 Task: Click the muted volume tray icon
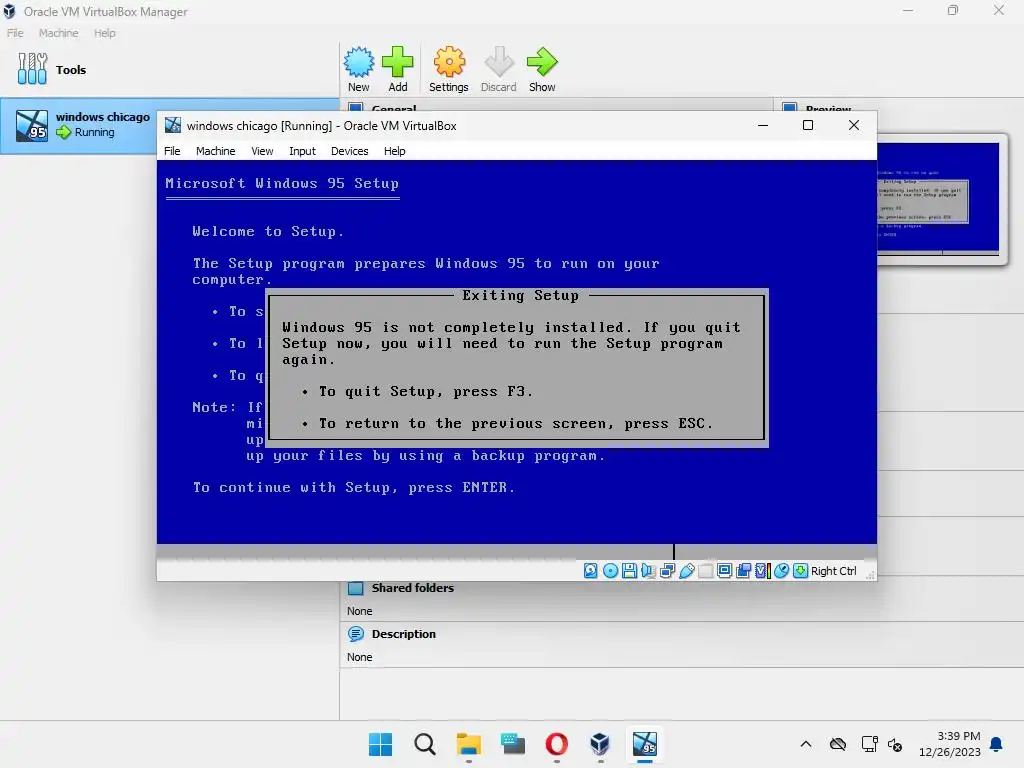tap(895, 744)
